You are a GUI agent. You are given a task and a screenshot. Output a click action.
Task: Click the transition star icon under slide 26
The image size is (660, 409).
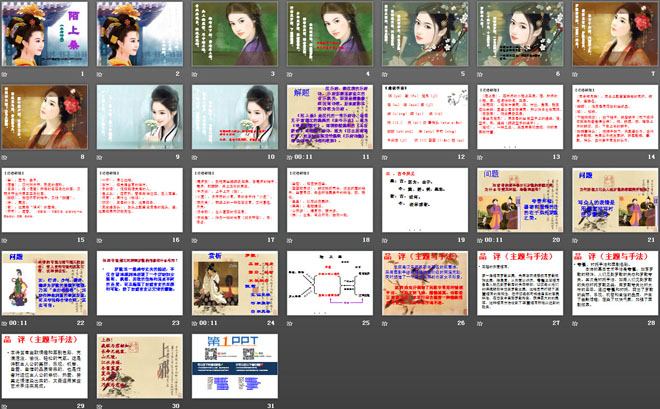click(386, 323)
